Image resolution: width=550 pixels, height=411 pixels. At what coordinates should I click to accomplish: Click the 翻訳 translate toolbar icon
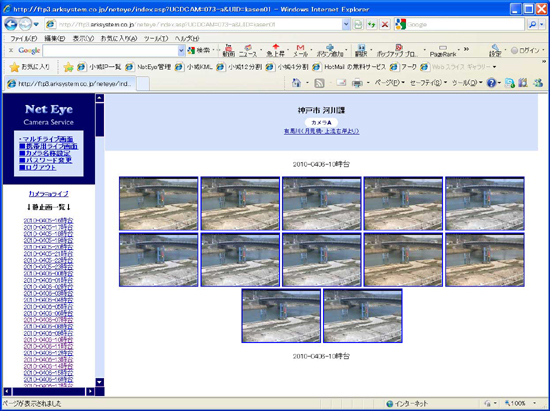coord(361,51)
